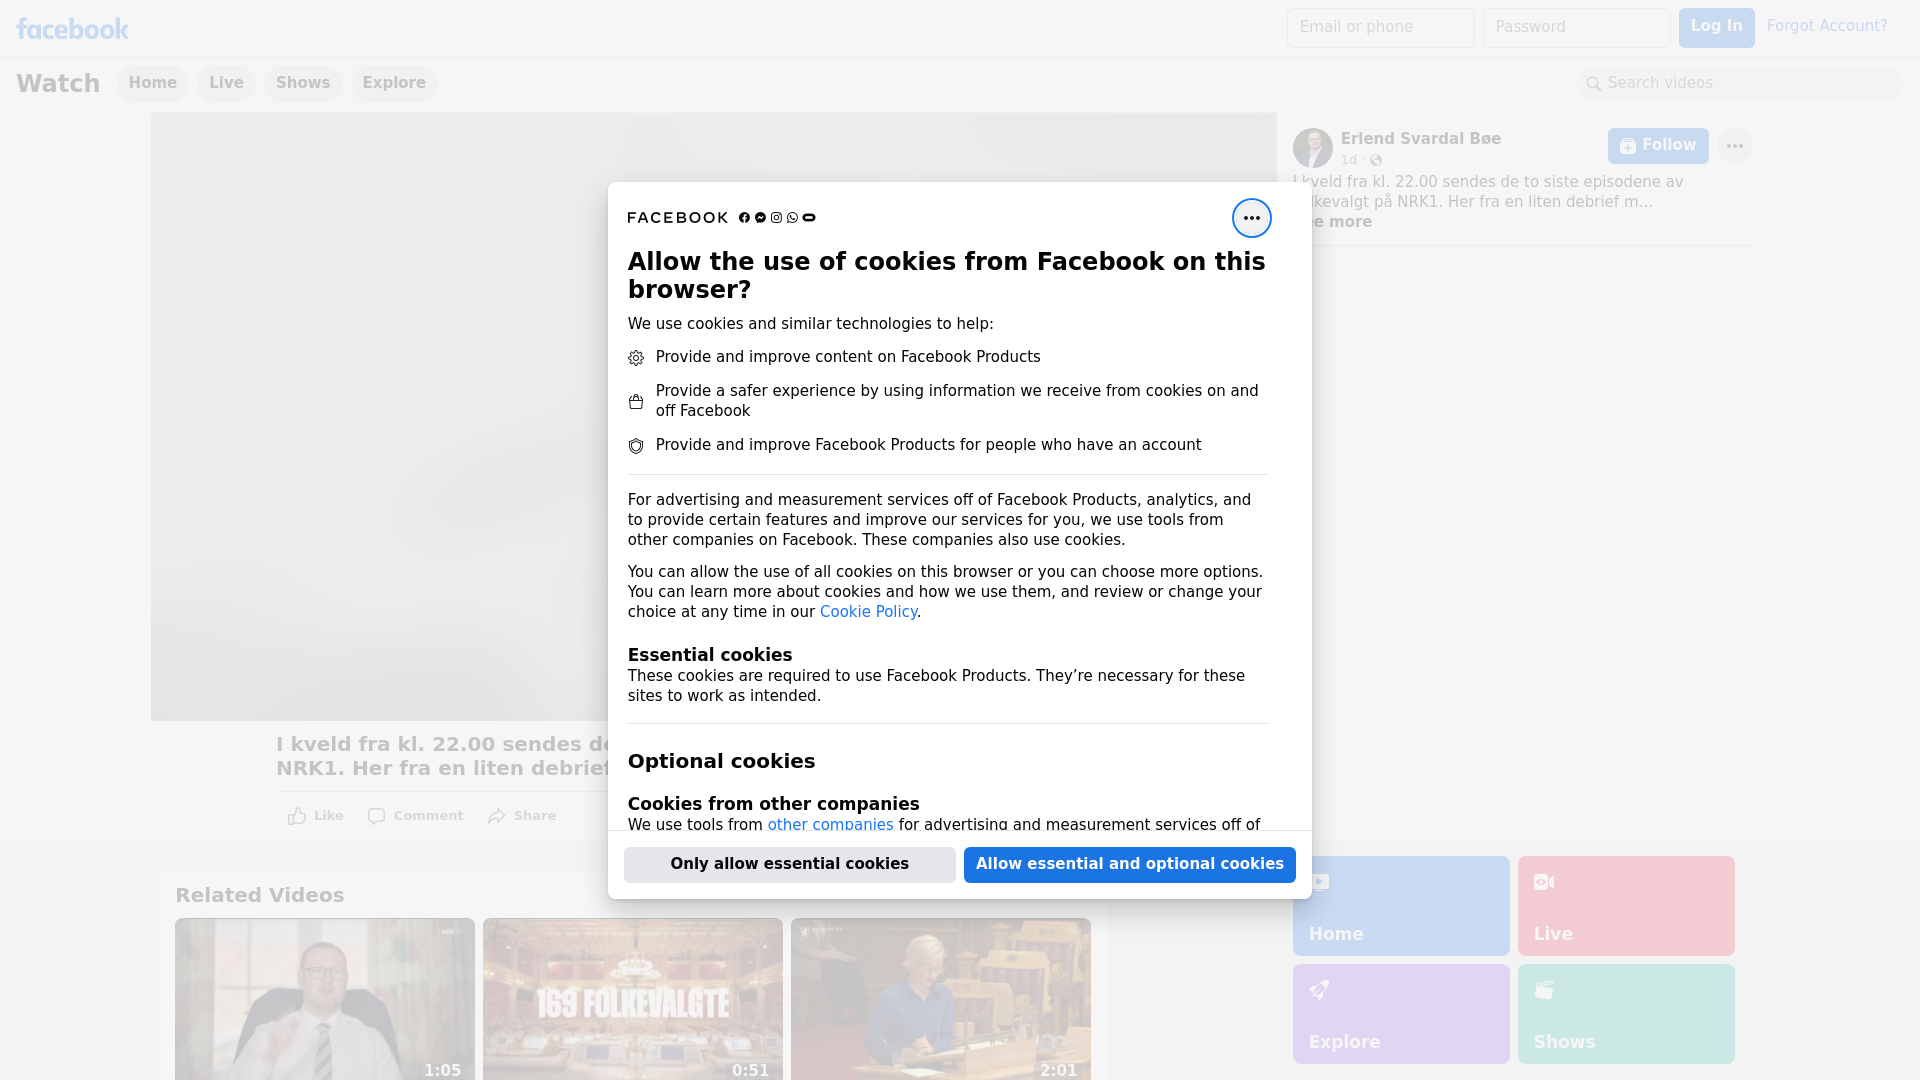Open the three-dots menu in cookie dialog

pyautogui.click(x=1251, y=218)
